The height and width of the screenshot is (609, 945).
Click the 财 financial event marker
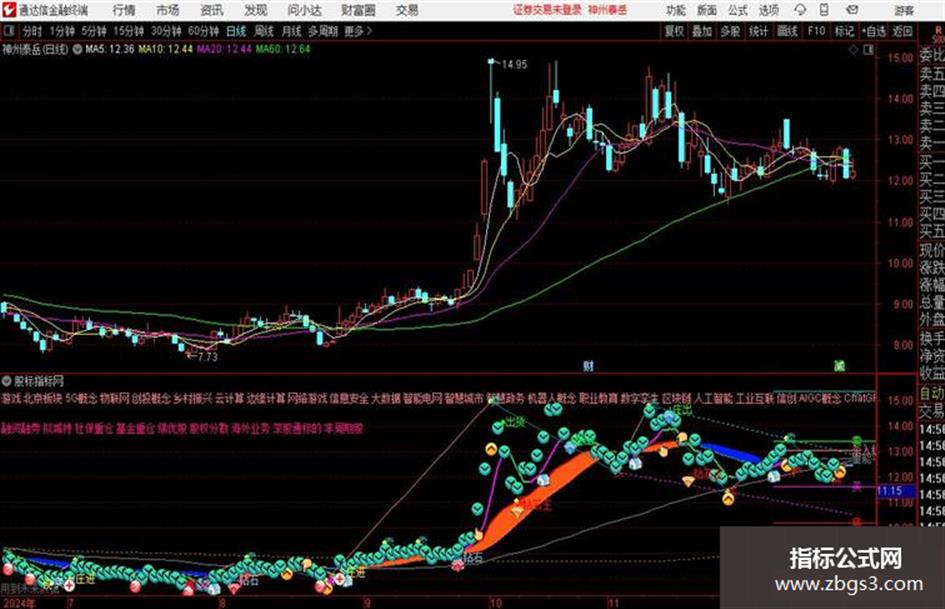(588, 365)
